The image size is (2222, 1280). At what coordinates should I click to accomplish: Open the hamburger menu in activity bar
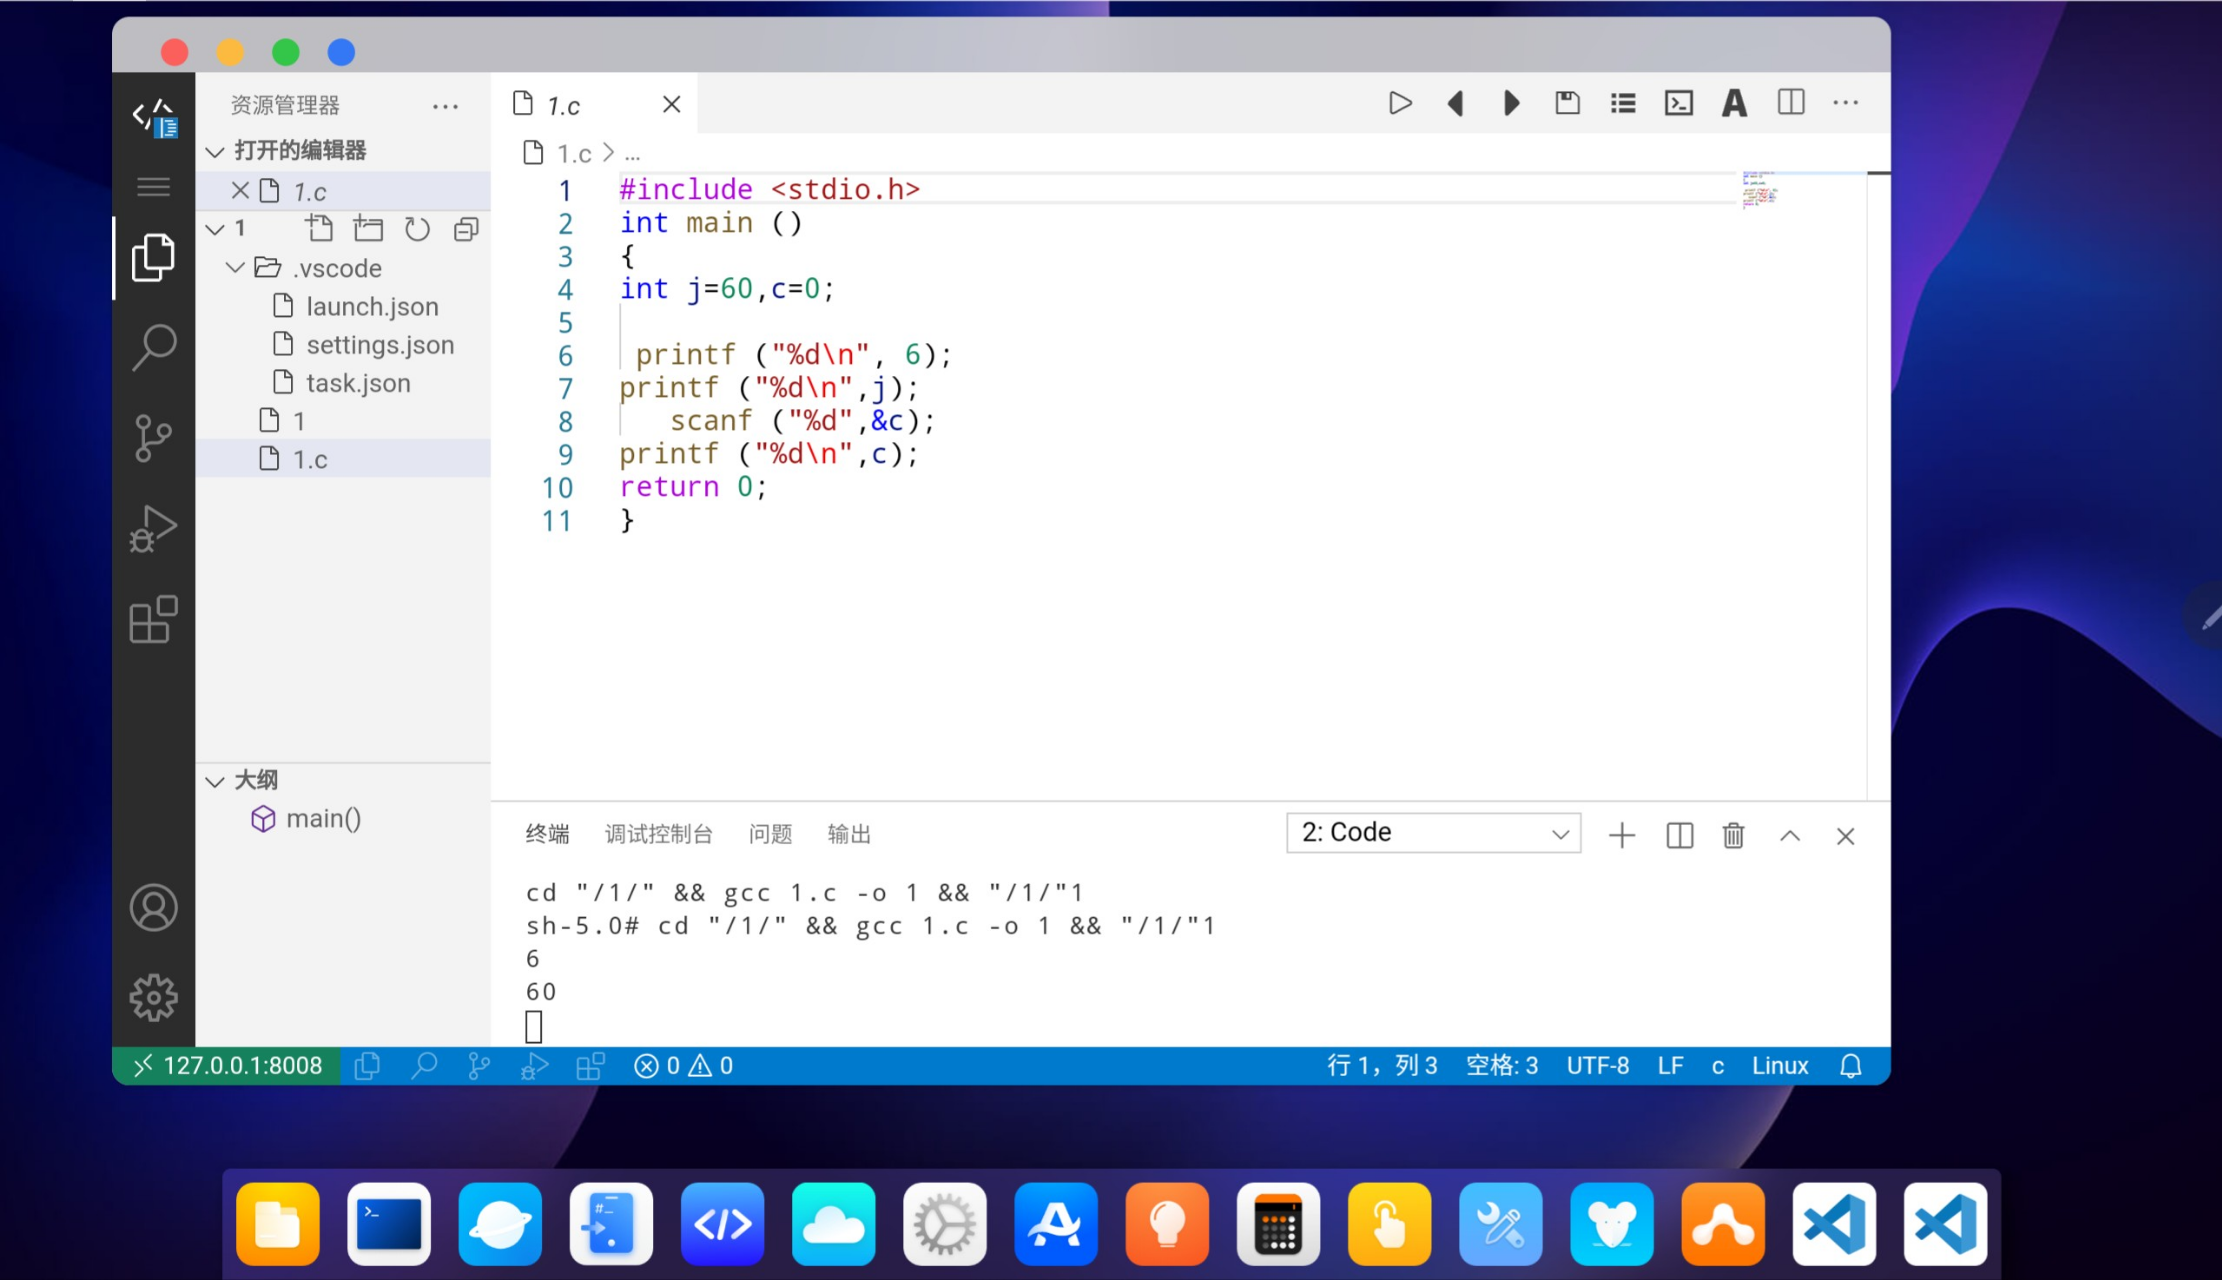tap(153, 187)
